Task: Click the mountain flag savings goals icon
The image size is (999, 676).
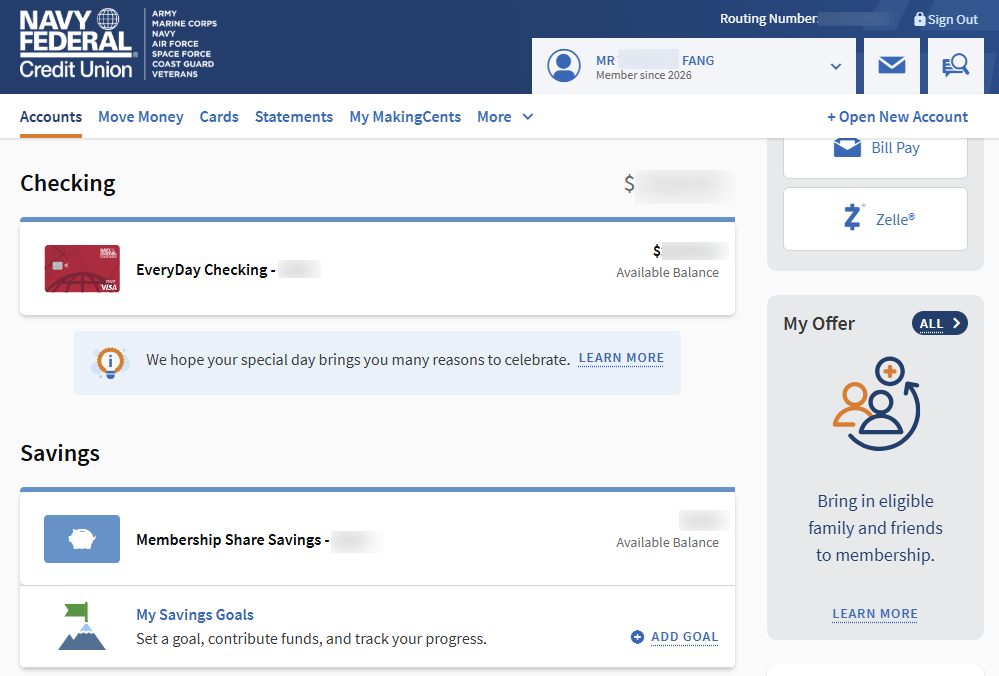Action: click(82, 626)
